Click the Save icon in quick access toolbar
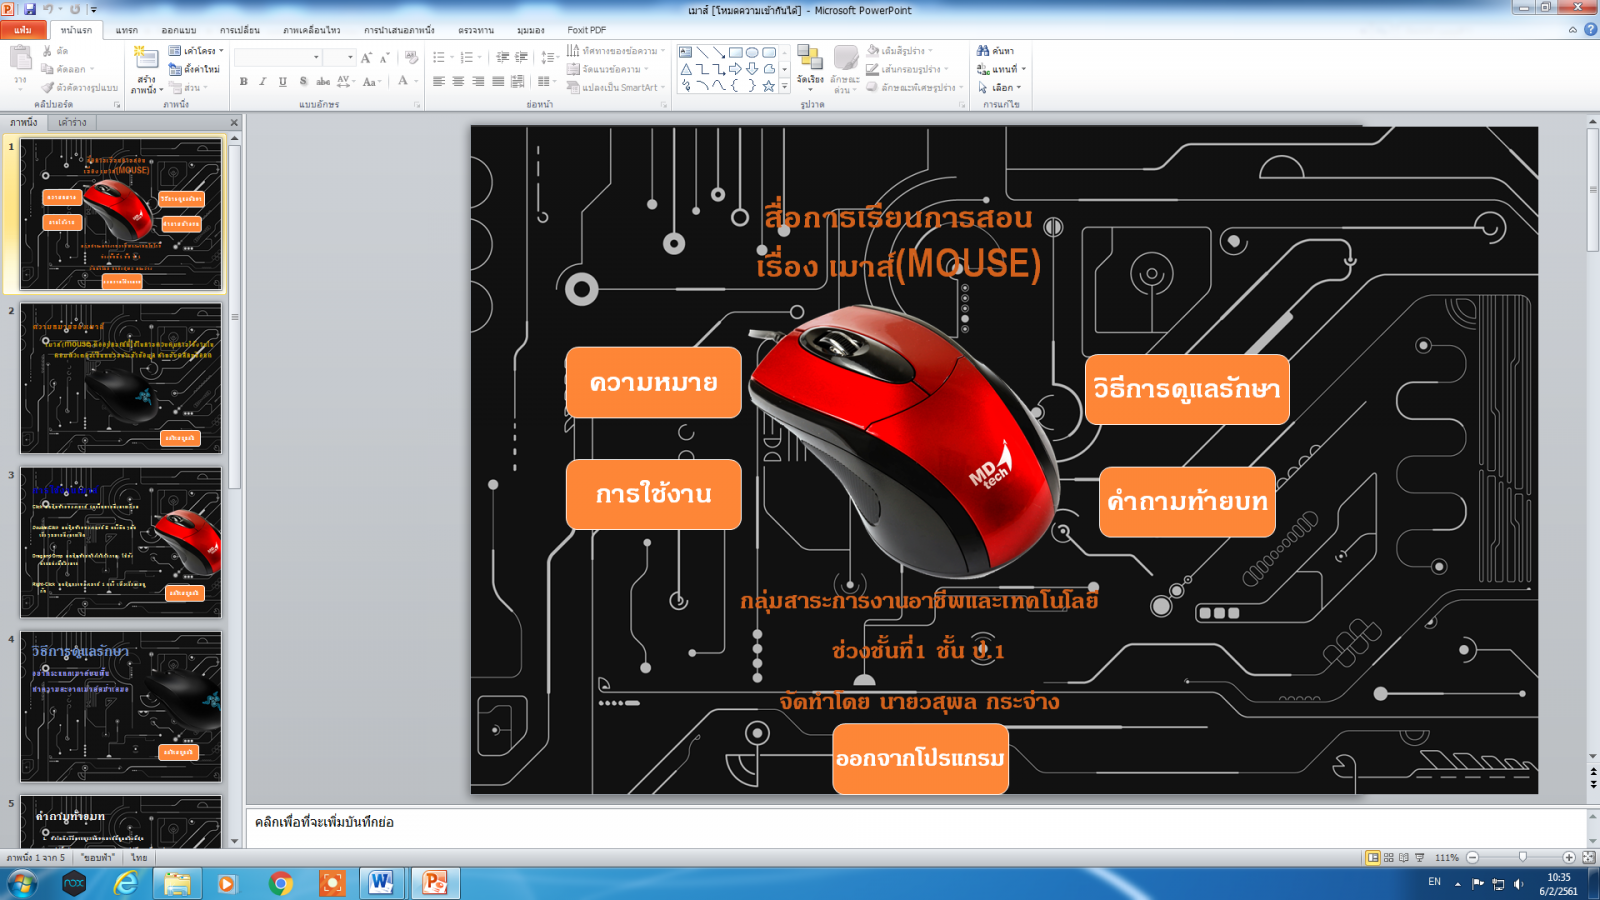This screenshot has width=1600, height=900. point(30,9)
